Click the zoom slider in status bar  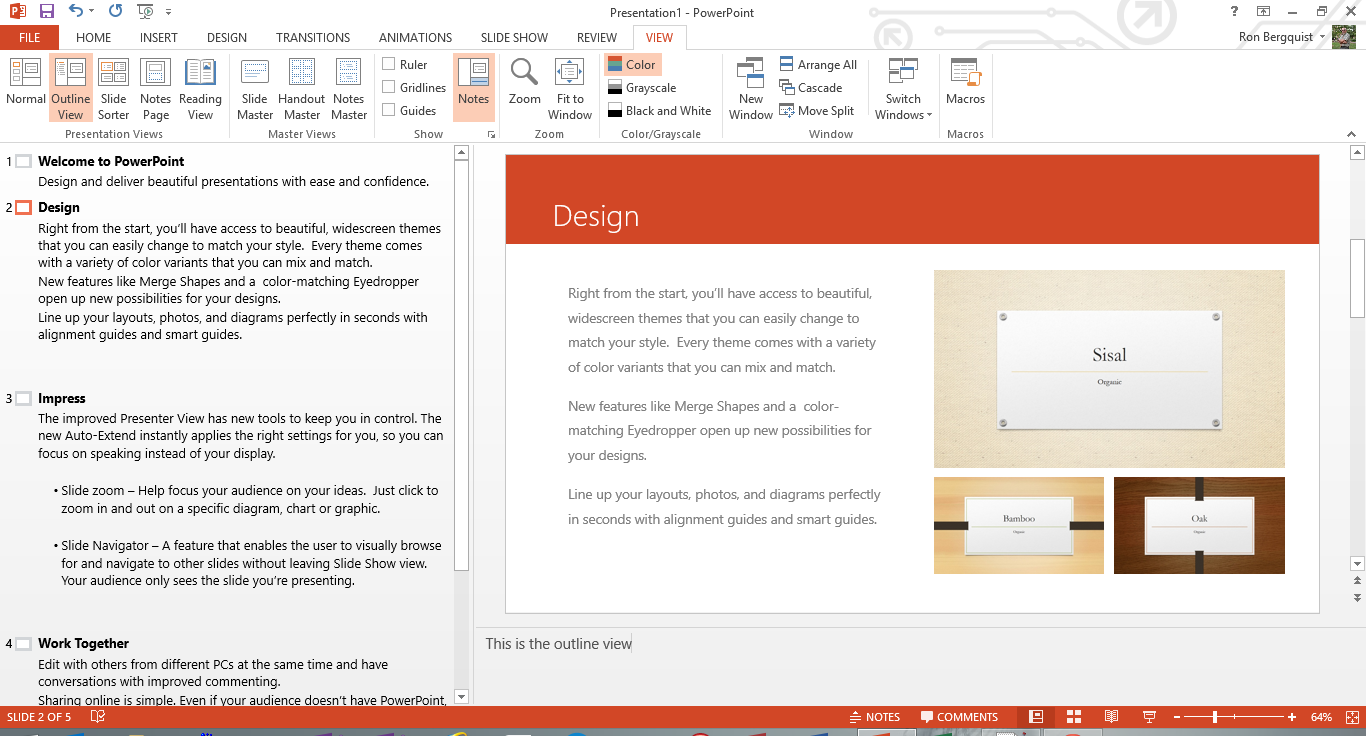click(1215, 717)
